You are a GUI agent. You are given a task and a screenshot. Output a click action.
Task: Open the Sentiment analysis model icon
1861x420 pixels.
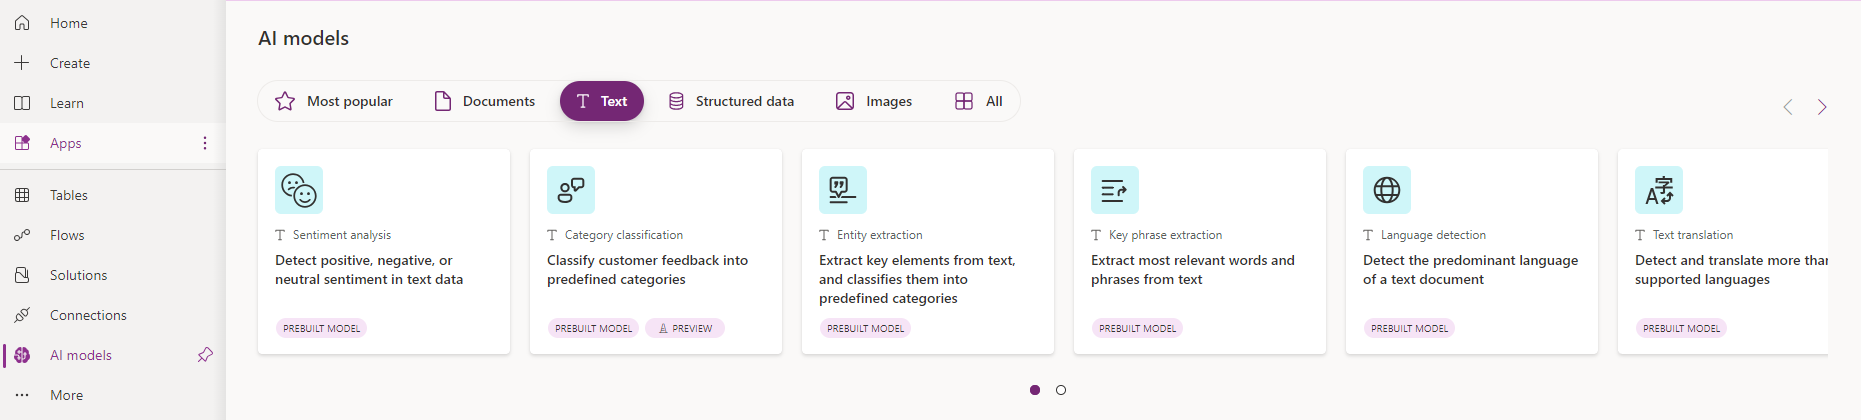pyautogui.click(x=299, y=190)
